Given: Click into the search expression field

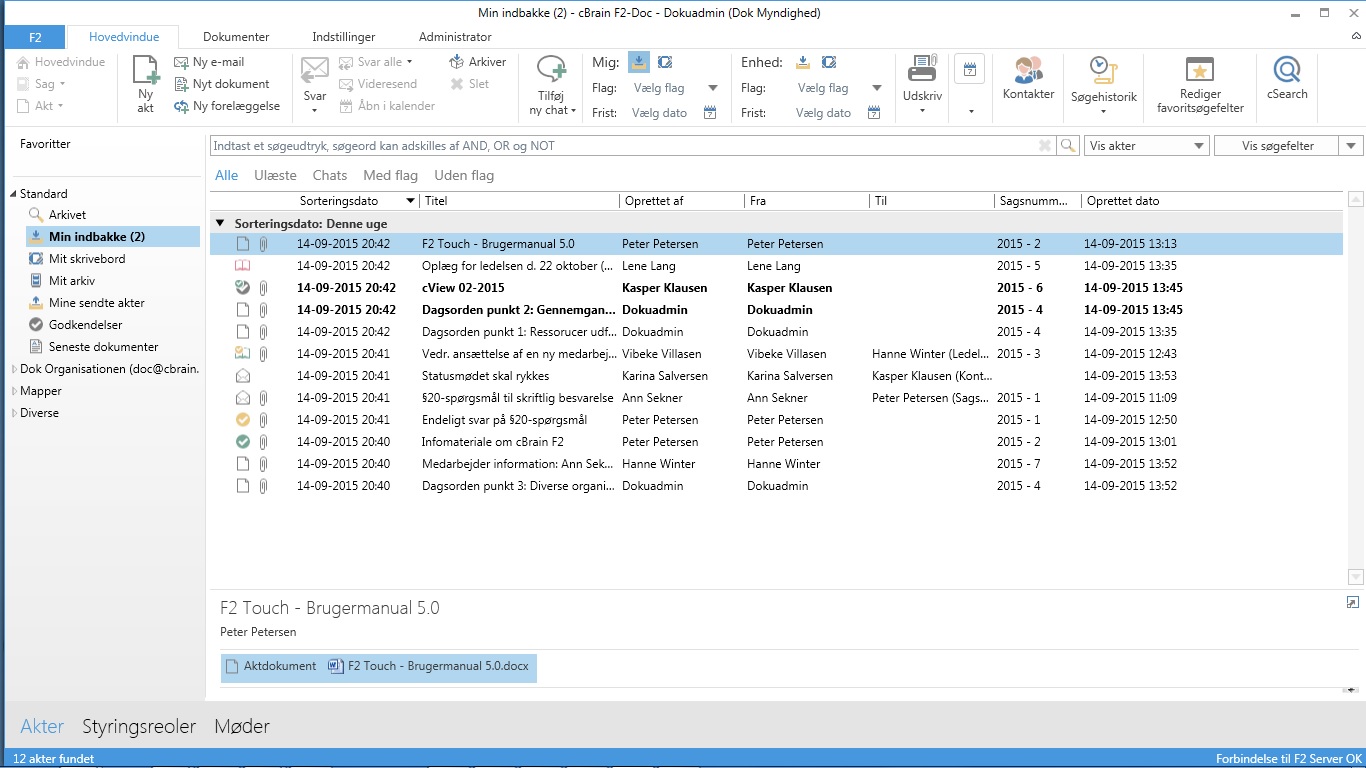Looking at the screenshot, I should click(622, 146).
